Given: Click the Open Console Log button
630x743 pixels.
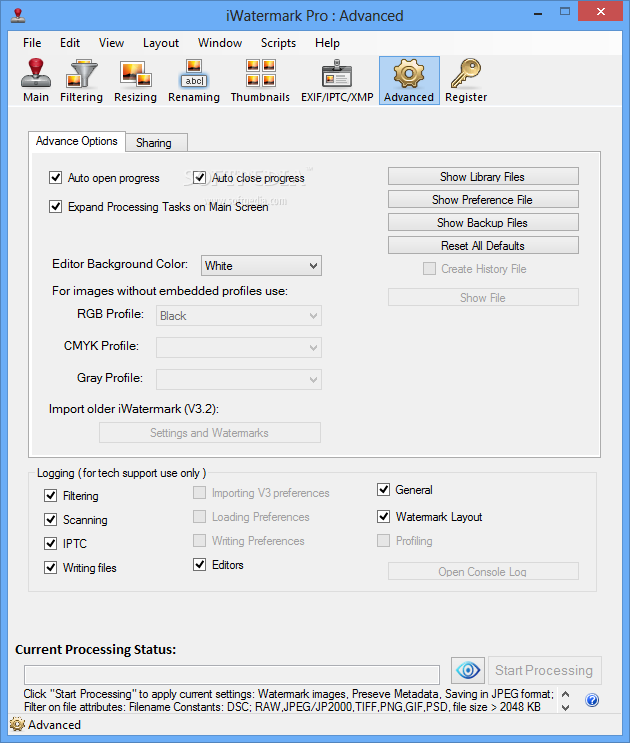Looking at the screenshot, I should coord(483,571).
